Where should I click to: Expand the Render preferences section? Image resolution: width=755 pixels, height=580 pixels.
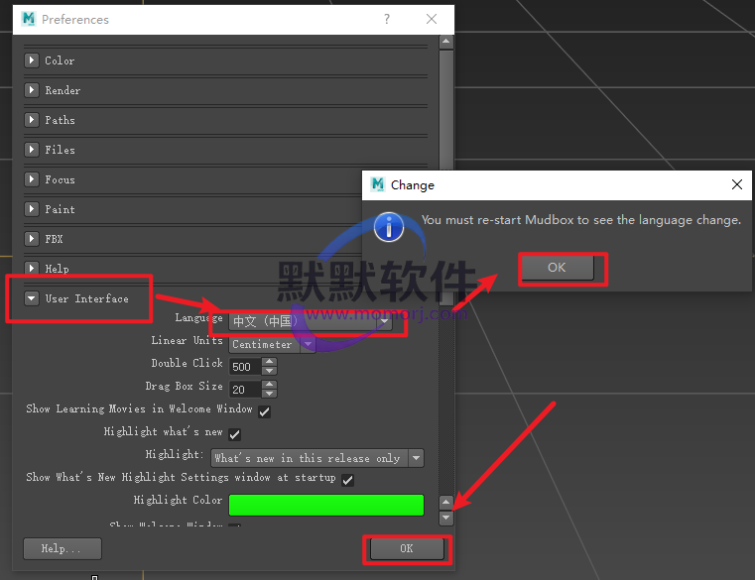32,91
